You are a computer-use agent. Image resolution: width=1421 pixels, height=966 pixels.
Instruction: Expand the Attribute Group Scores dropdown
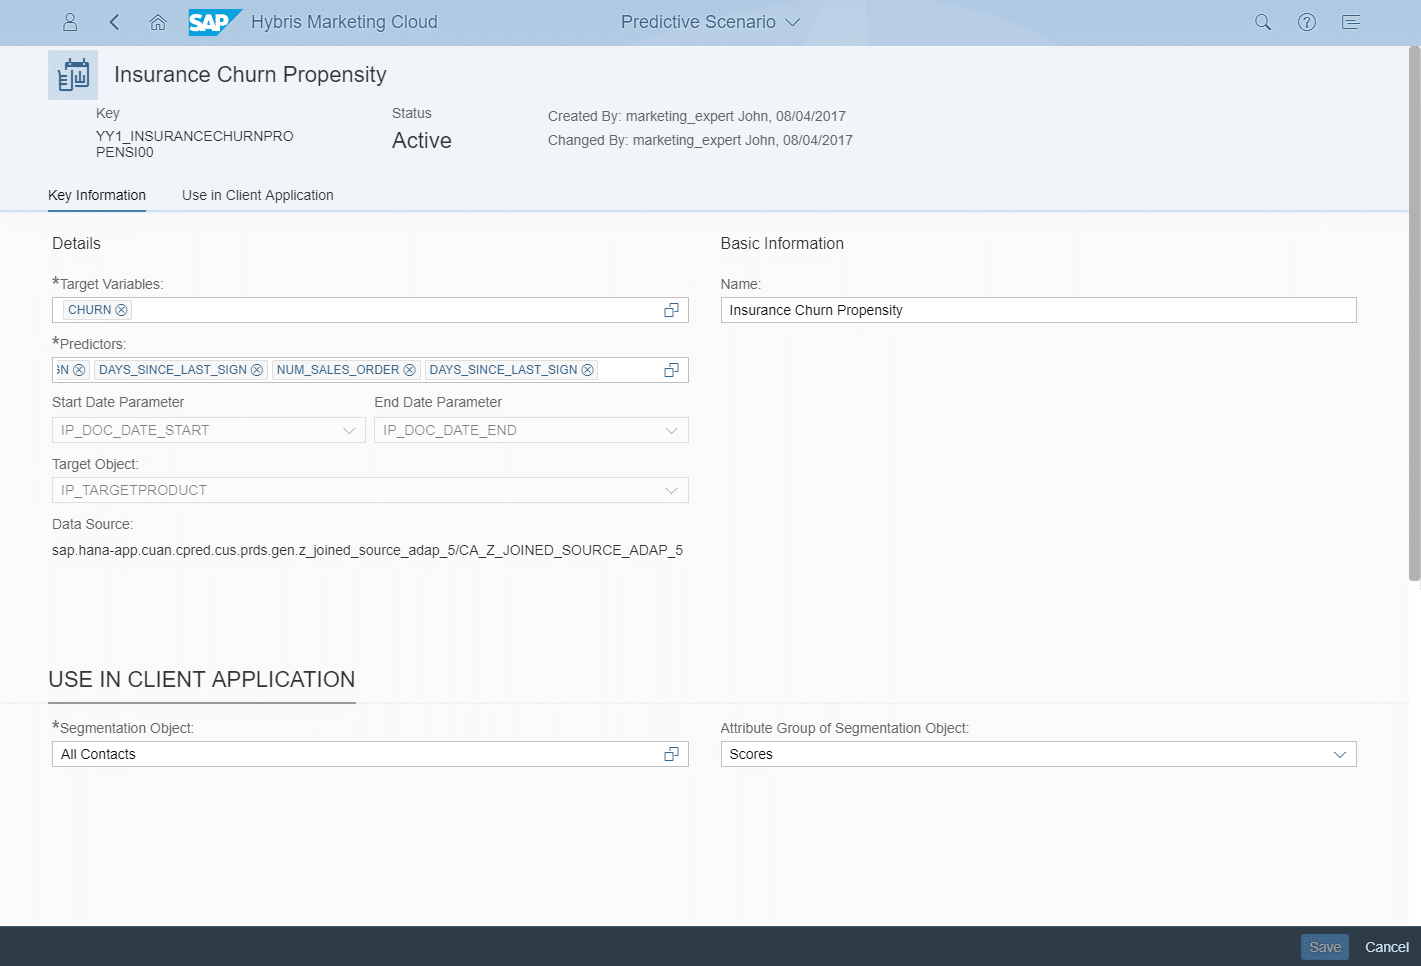point(1339,754)
